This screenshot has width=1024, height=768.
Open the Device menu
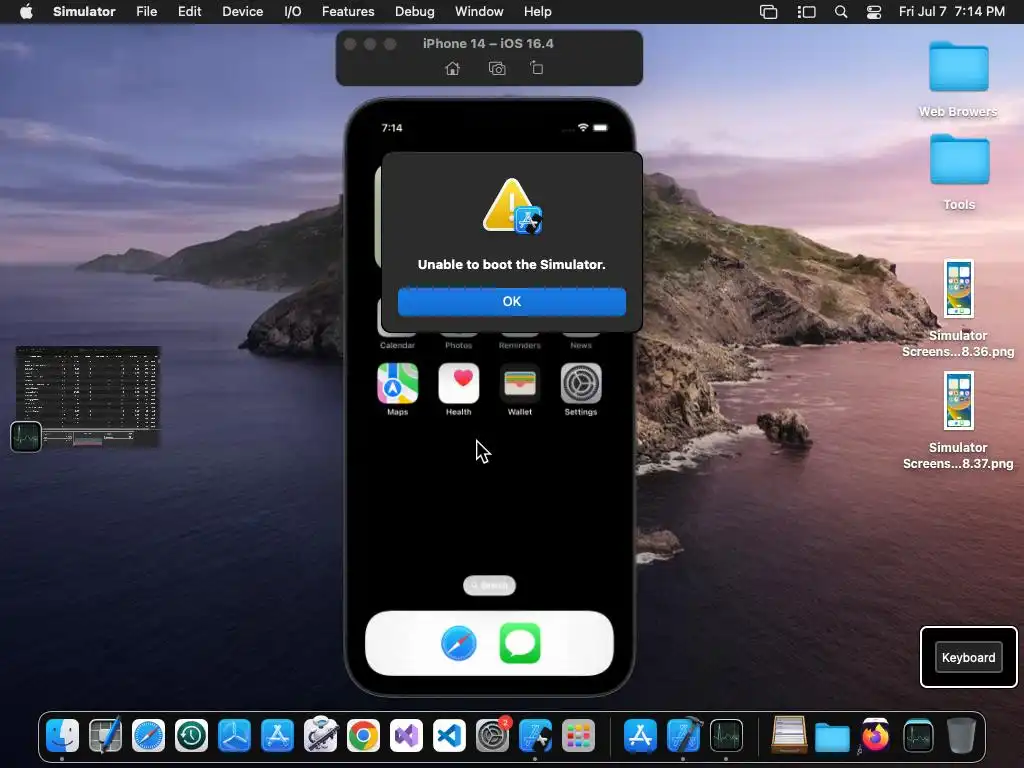click(242, 12)
